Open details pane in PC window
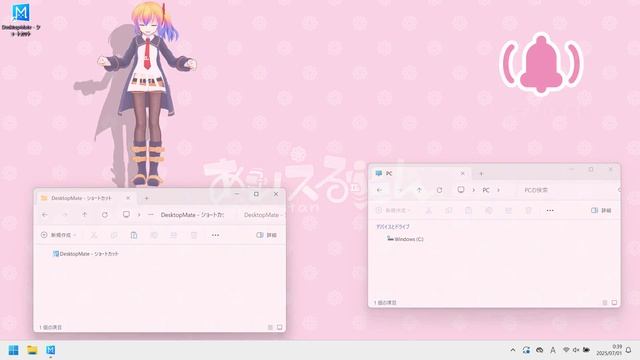Image resolution: width=640 pixels, height=360 pixels. [x=601, y=211]
